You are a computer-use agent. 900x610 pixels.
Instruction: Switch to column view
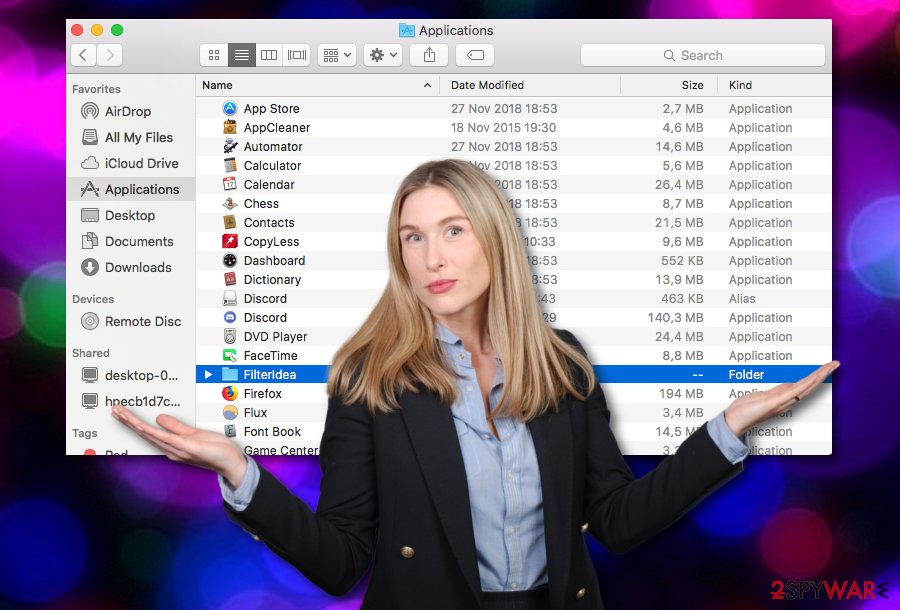tap(269, 55)
